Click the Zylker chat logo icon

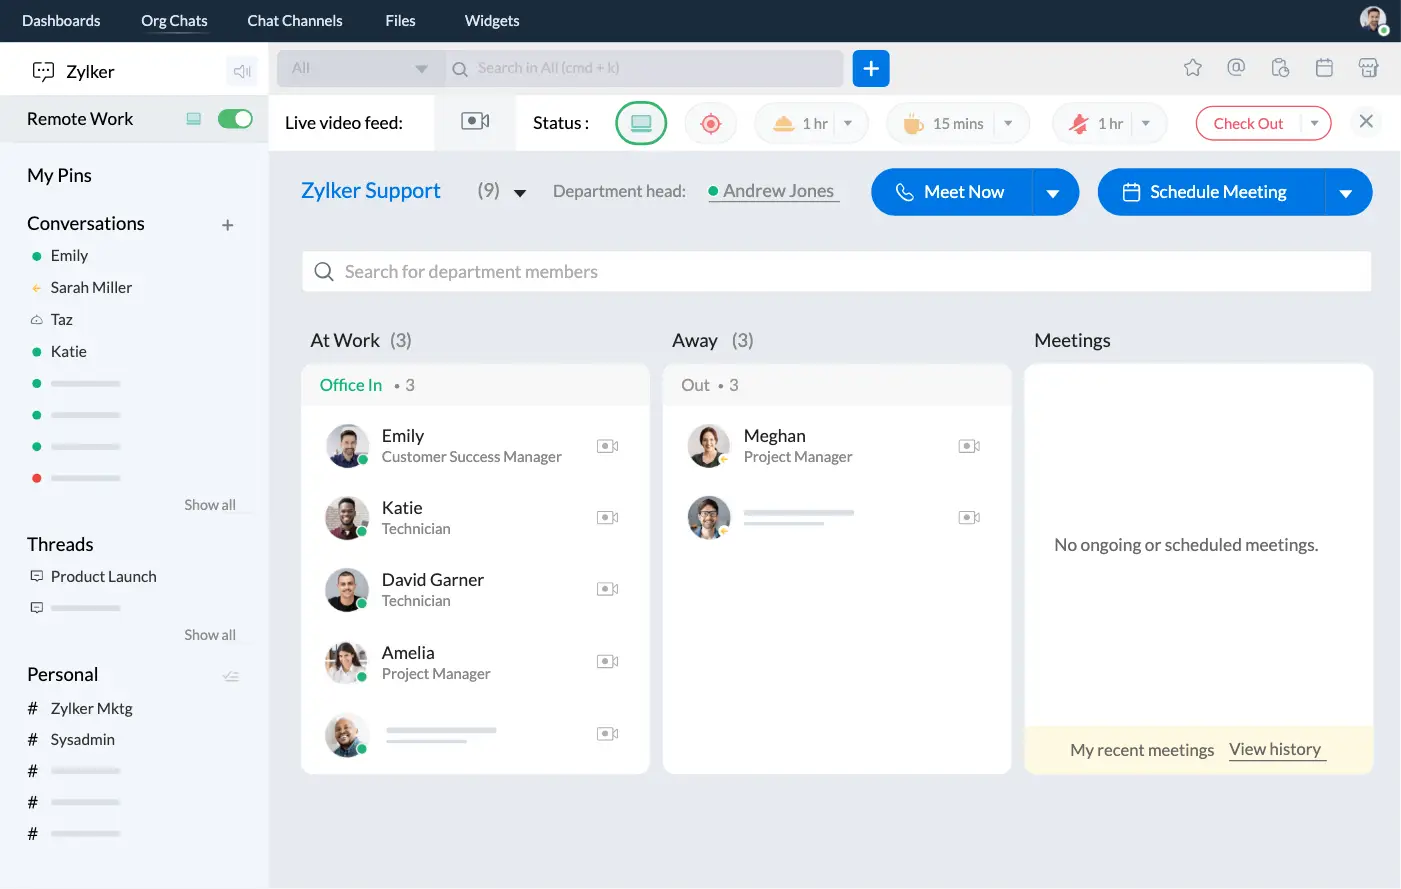tap(43, 71)
